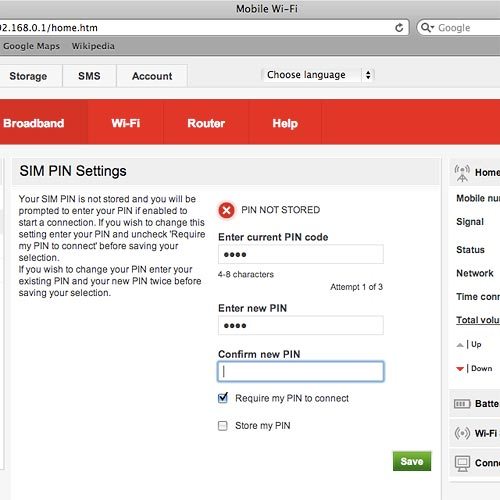The width and height of the screenshot is (500, 500).
Task: Click the red Down arrow icon
Action: click(x=460, y=368)
